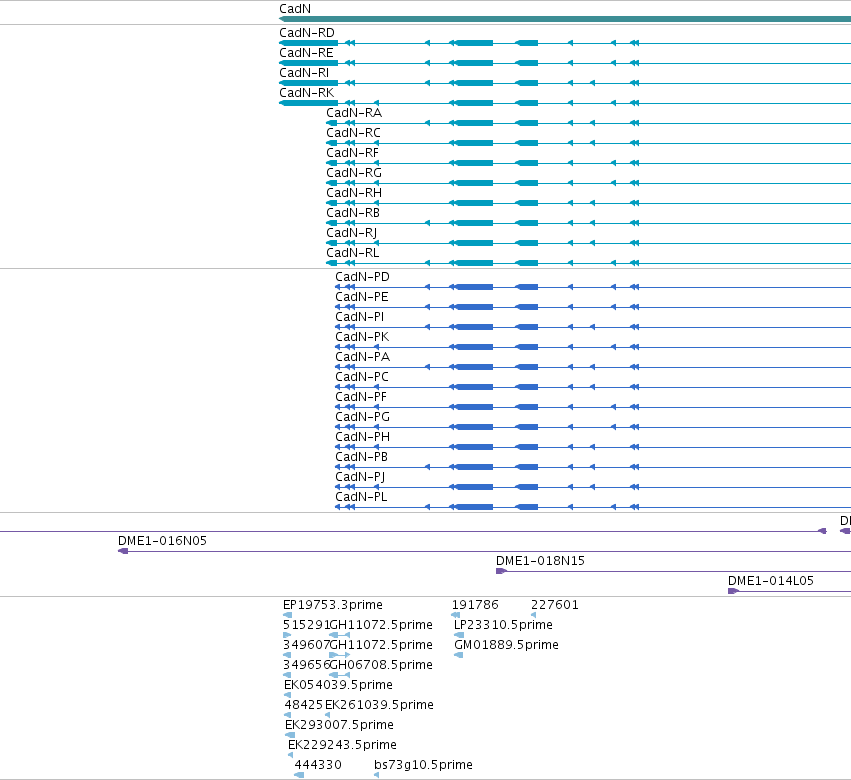The height and width of the screenshot is (780, 851).
Task: Select transcript CadN-RI label
Action: 304,73
